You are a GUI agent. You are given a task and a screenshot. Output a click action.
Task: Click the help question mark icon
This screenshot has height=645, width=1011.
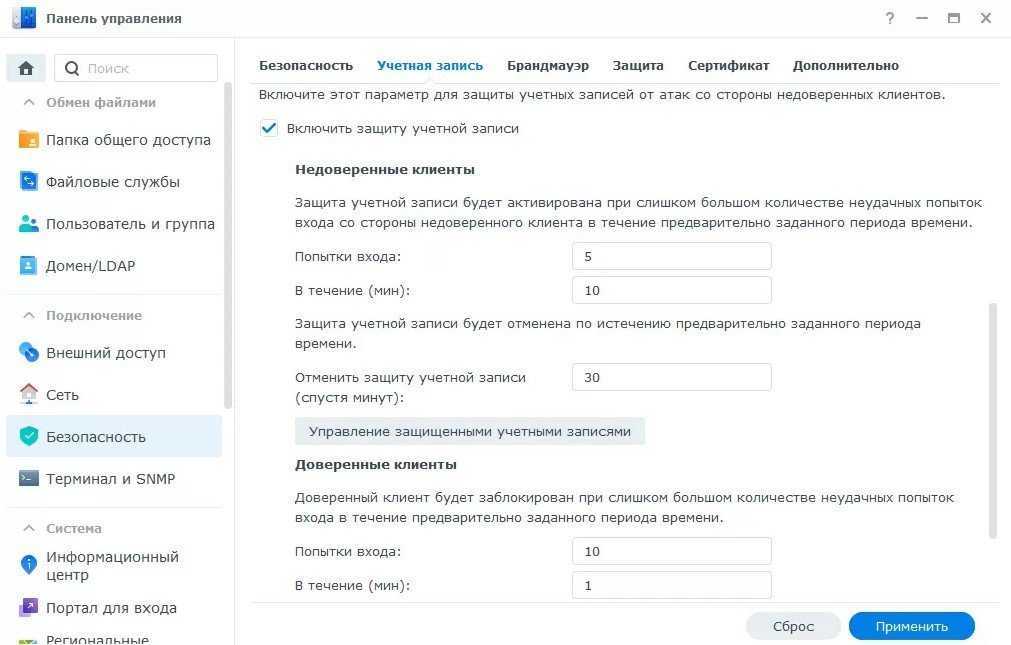tap(890, 18)
